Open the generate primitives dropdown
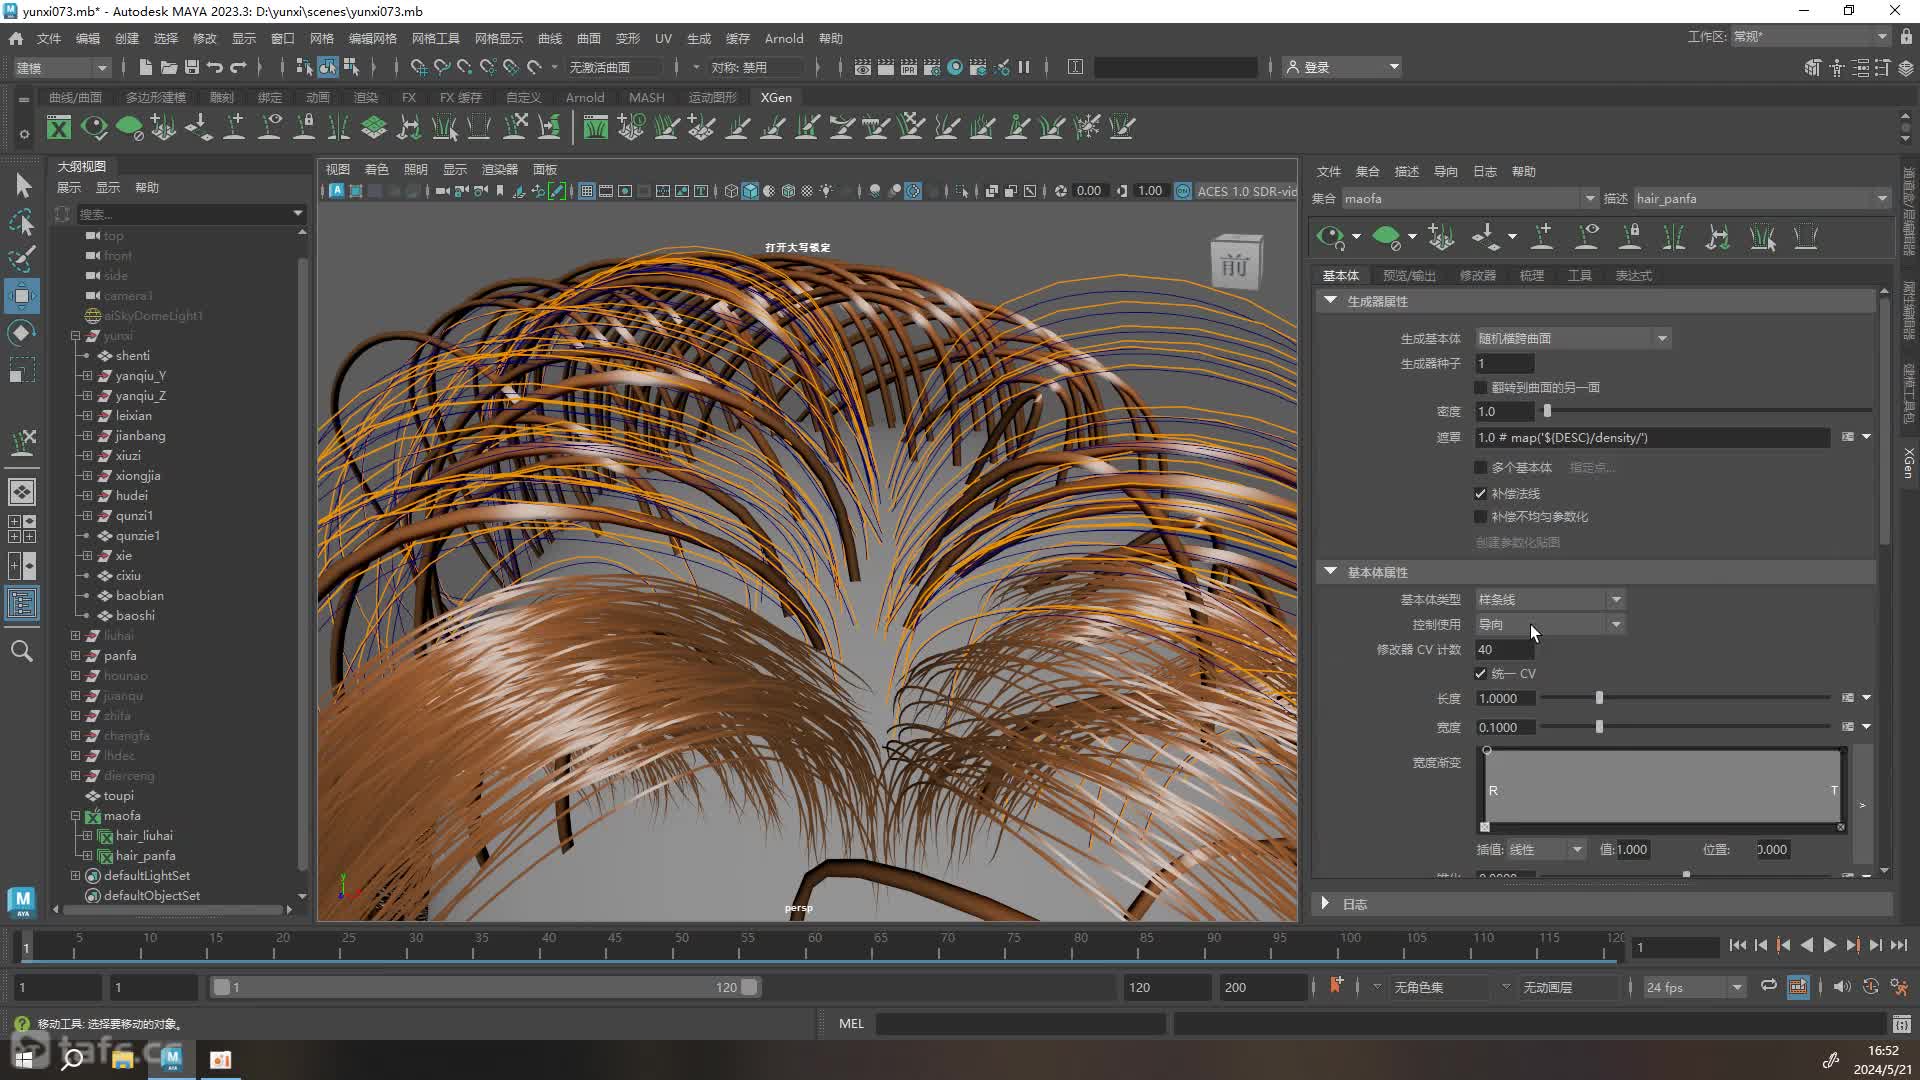Viewport: 1920px width, 1080px height. point(1573,338)
